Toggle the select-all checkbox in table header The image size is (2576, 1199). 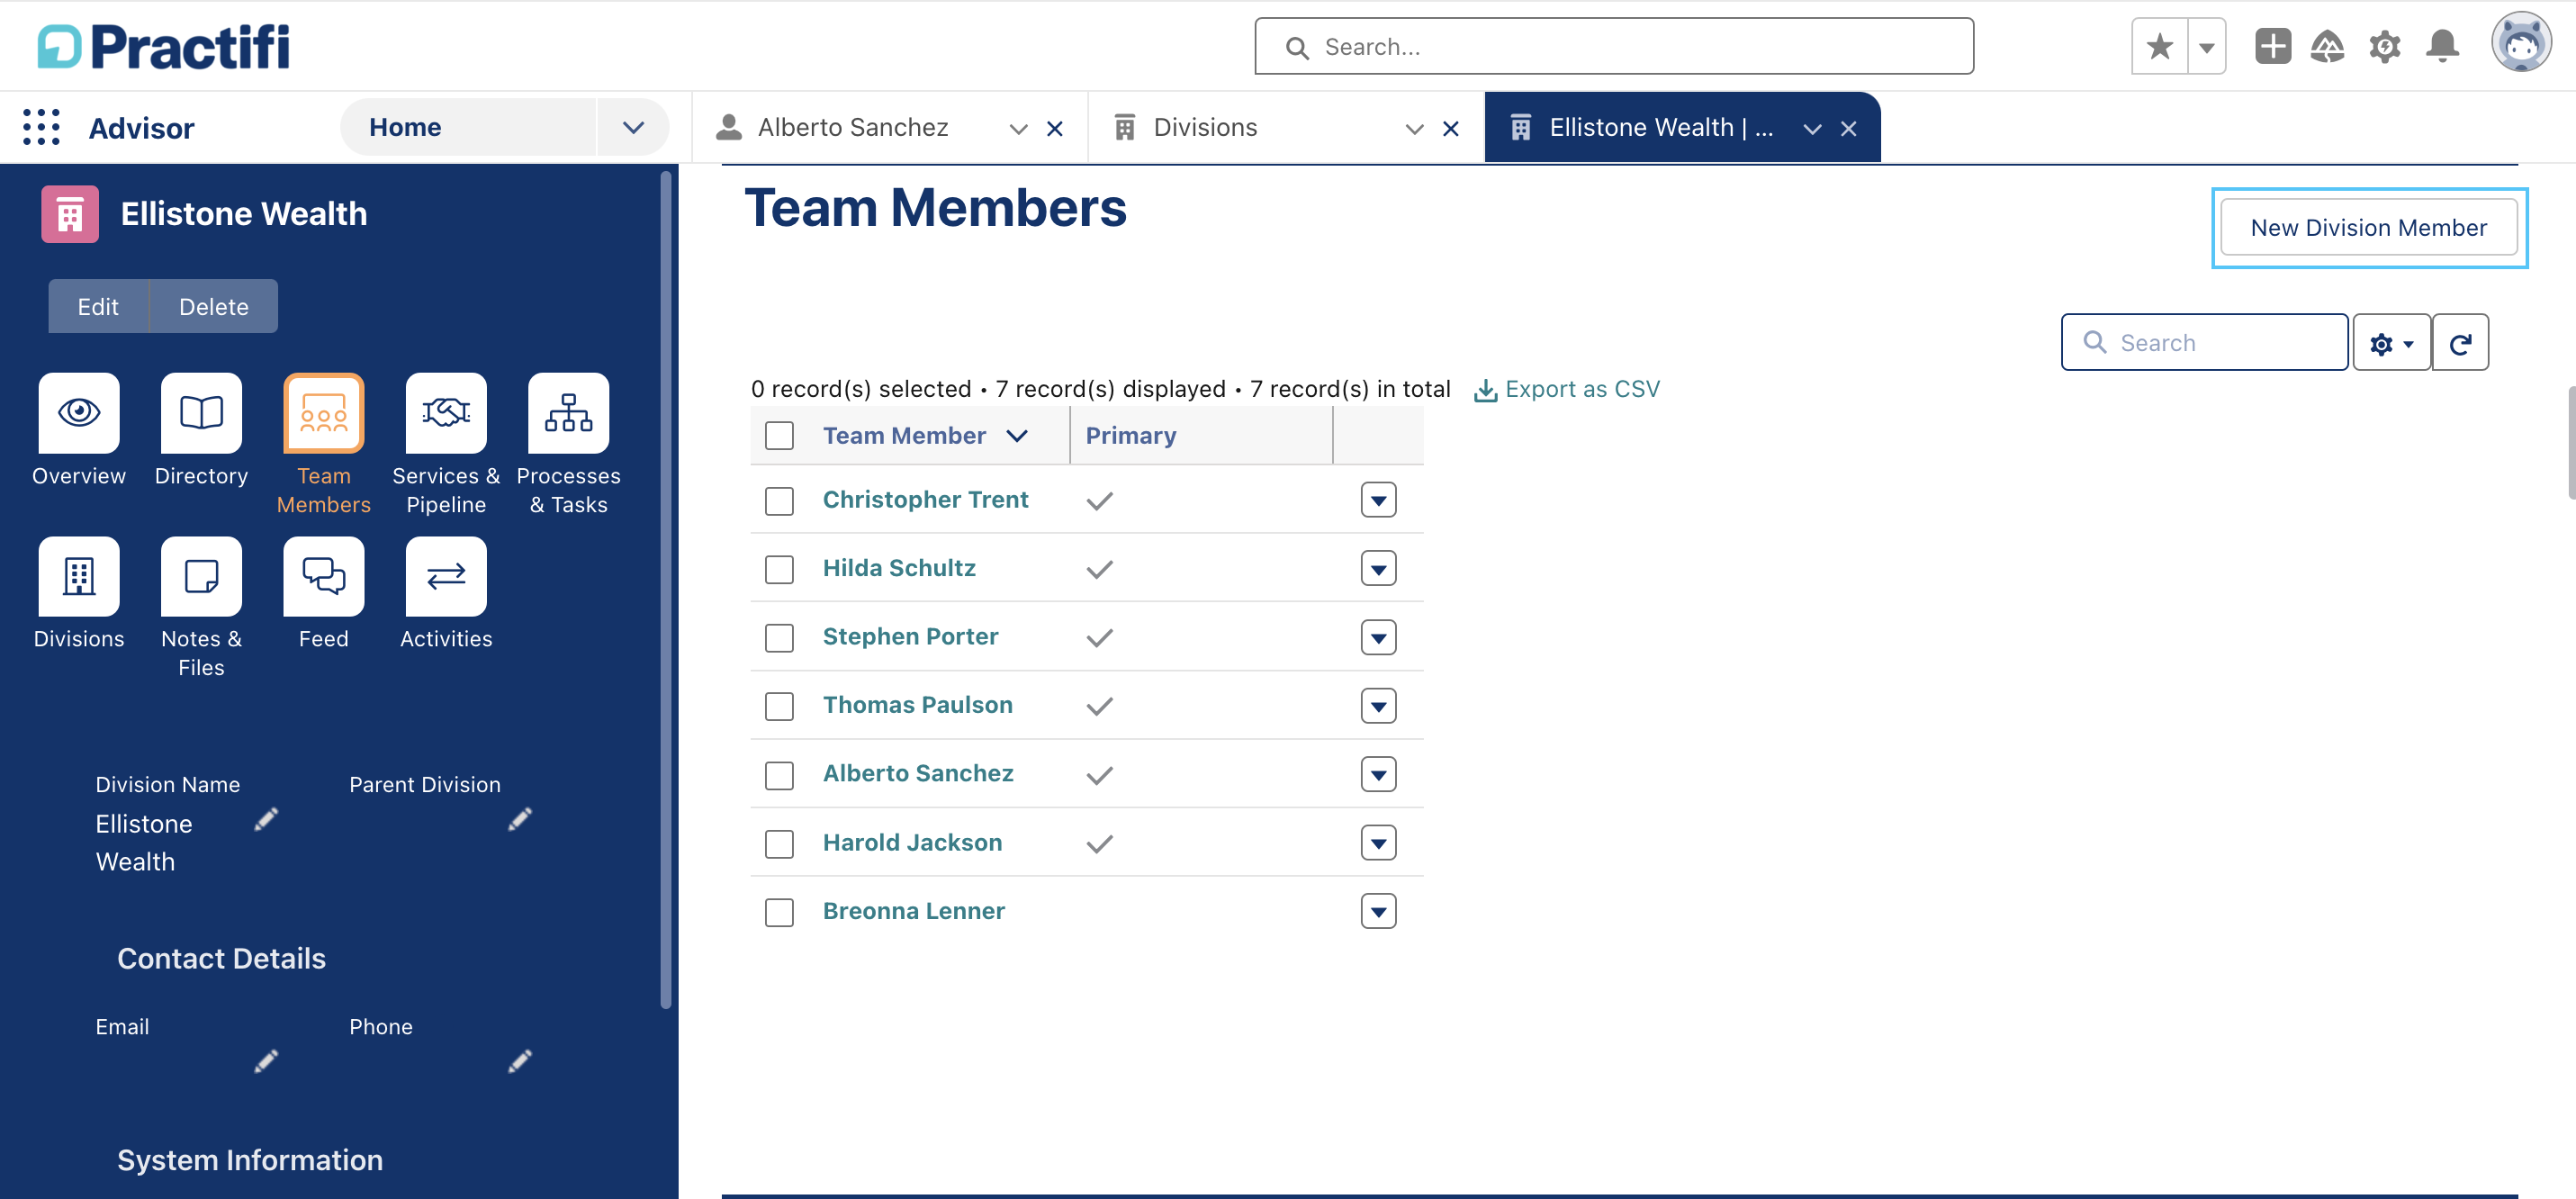pyautogui.click(x=779, y=436)
